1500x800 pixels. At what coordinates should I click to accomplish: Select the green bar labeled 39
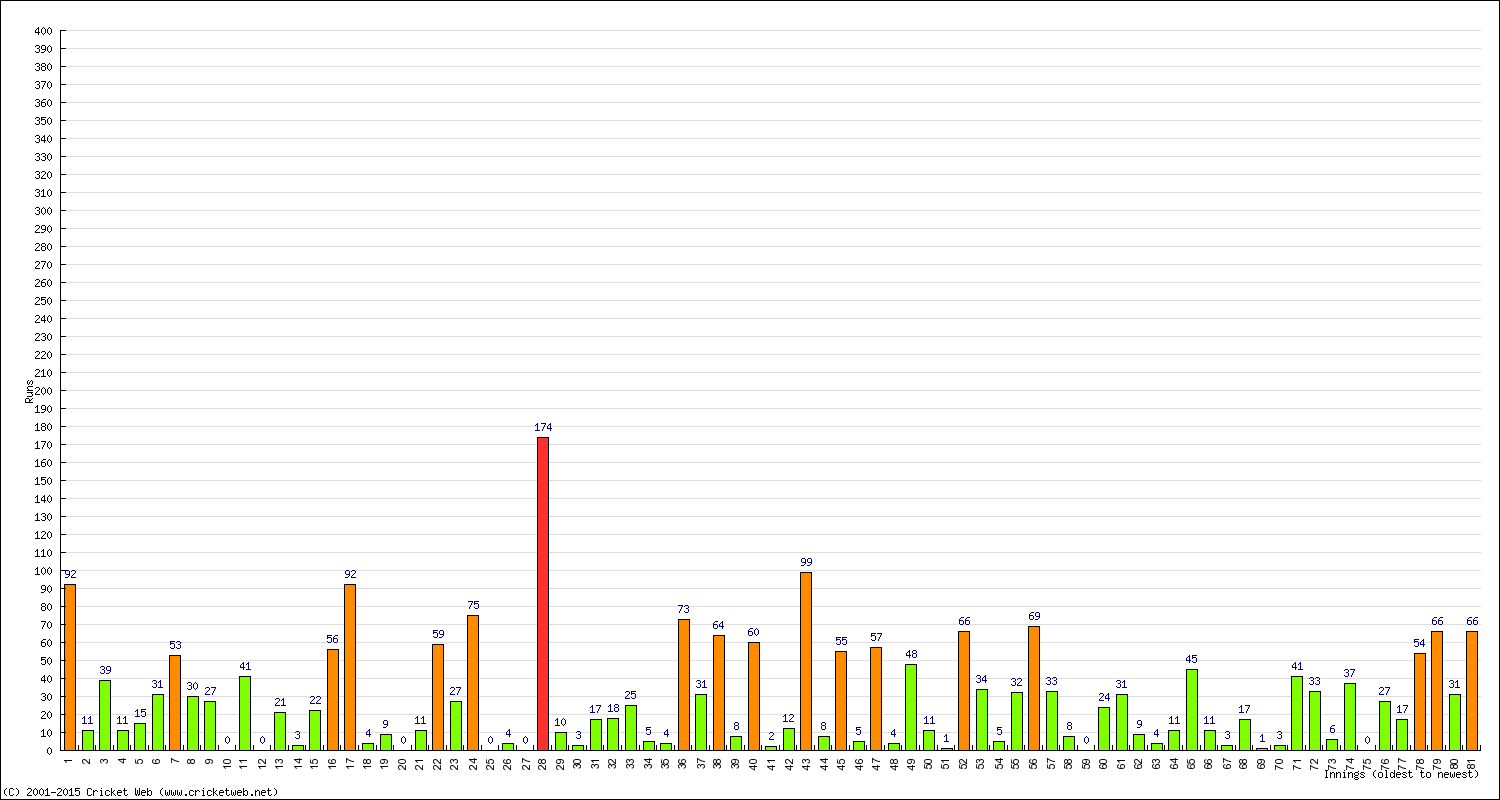[x=105, y=715]
